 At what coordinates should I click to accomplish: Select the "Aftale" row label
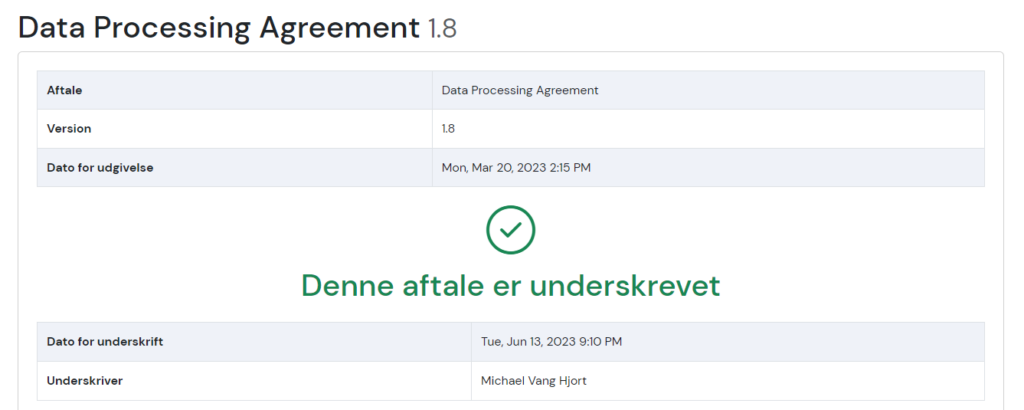[x=64, y=90]
